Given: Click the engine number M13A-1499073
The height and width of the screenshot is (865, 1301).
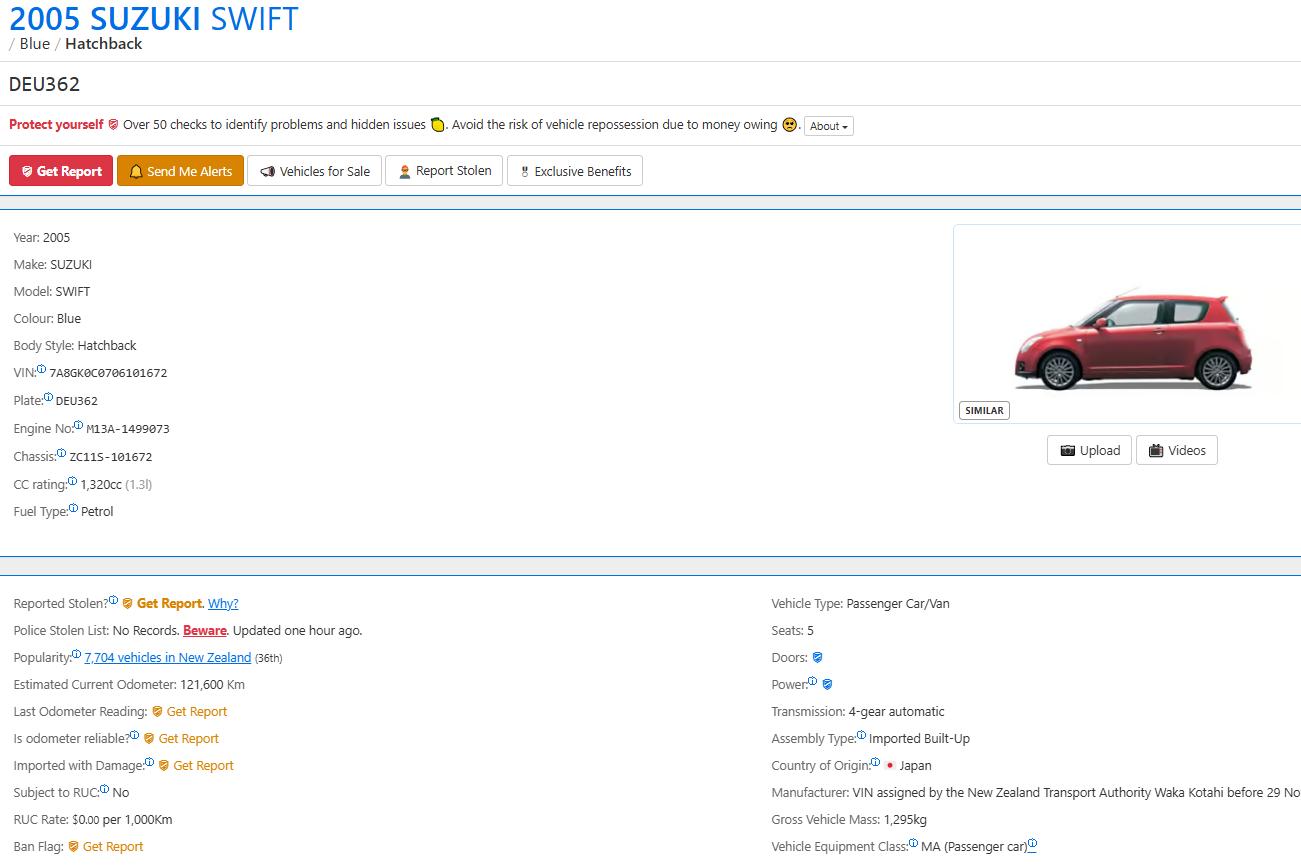Looking at the screenshot, I should click(x=128, y=429).
